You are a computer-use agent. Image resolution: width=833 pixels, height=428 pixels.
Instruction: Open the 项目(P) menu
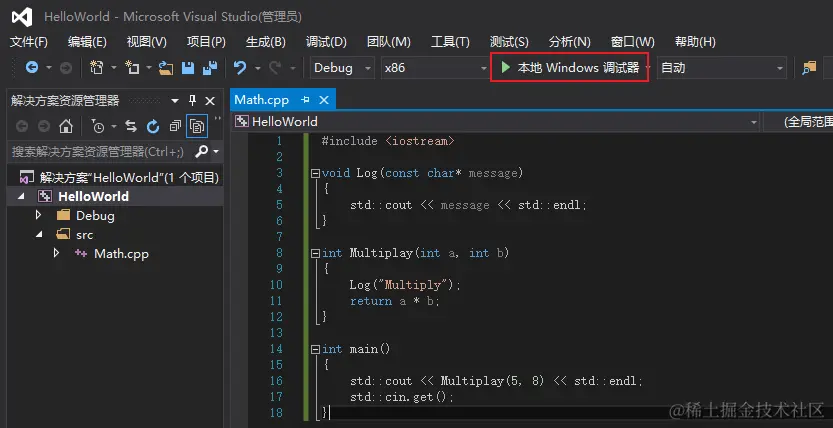coord(206,42)
